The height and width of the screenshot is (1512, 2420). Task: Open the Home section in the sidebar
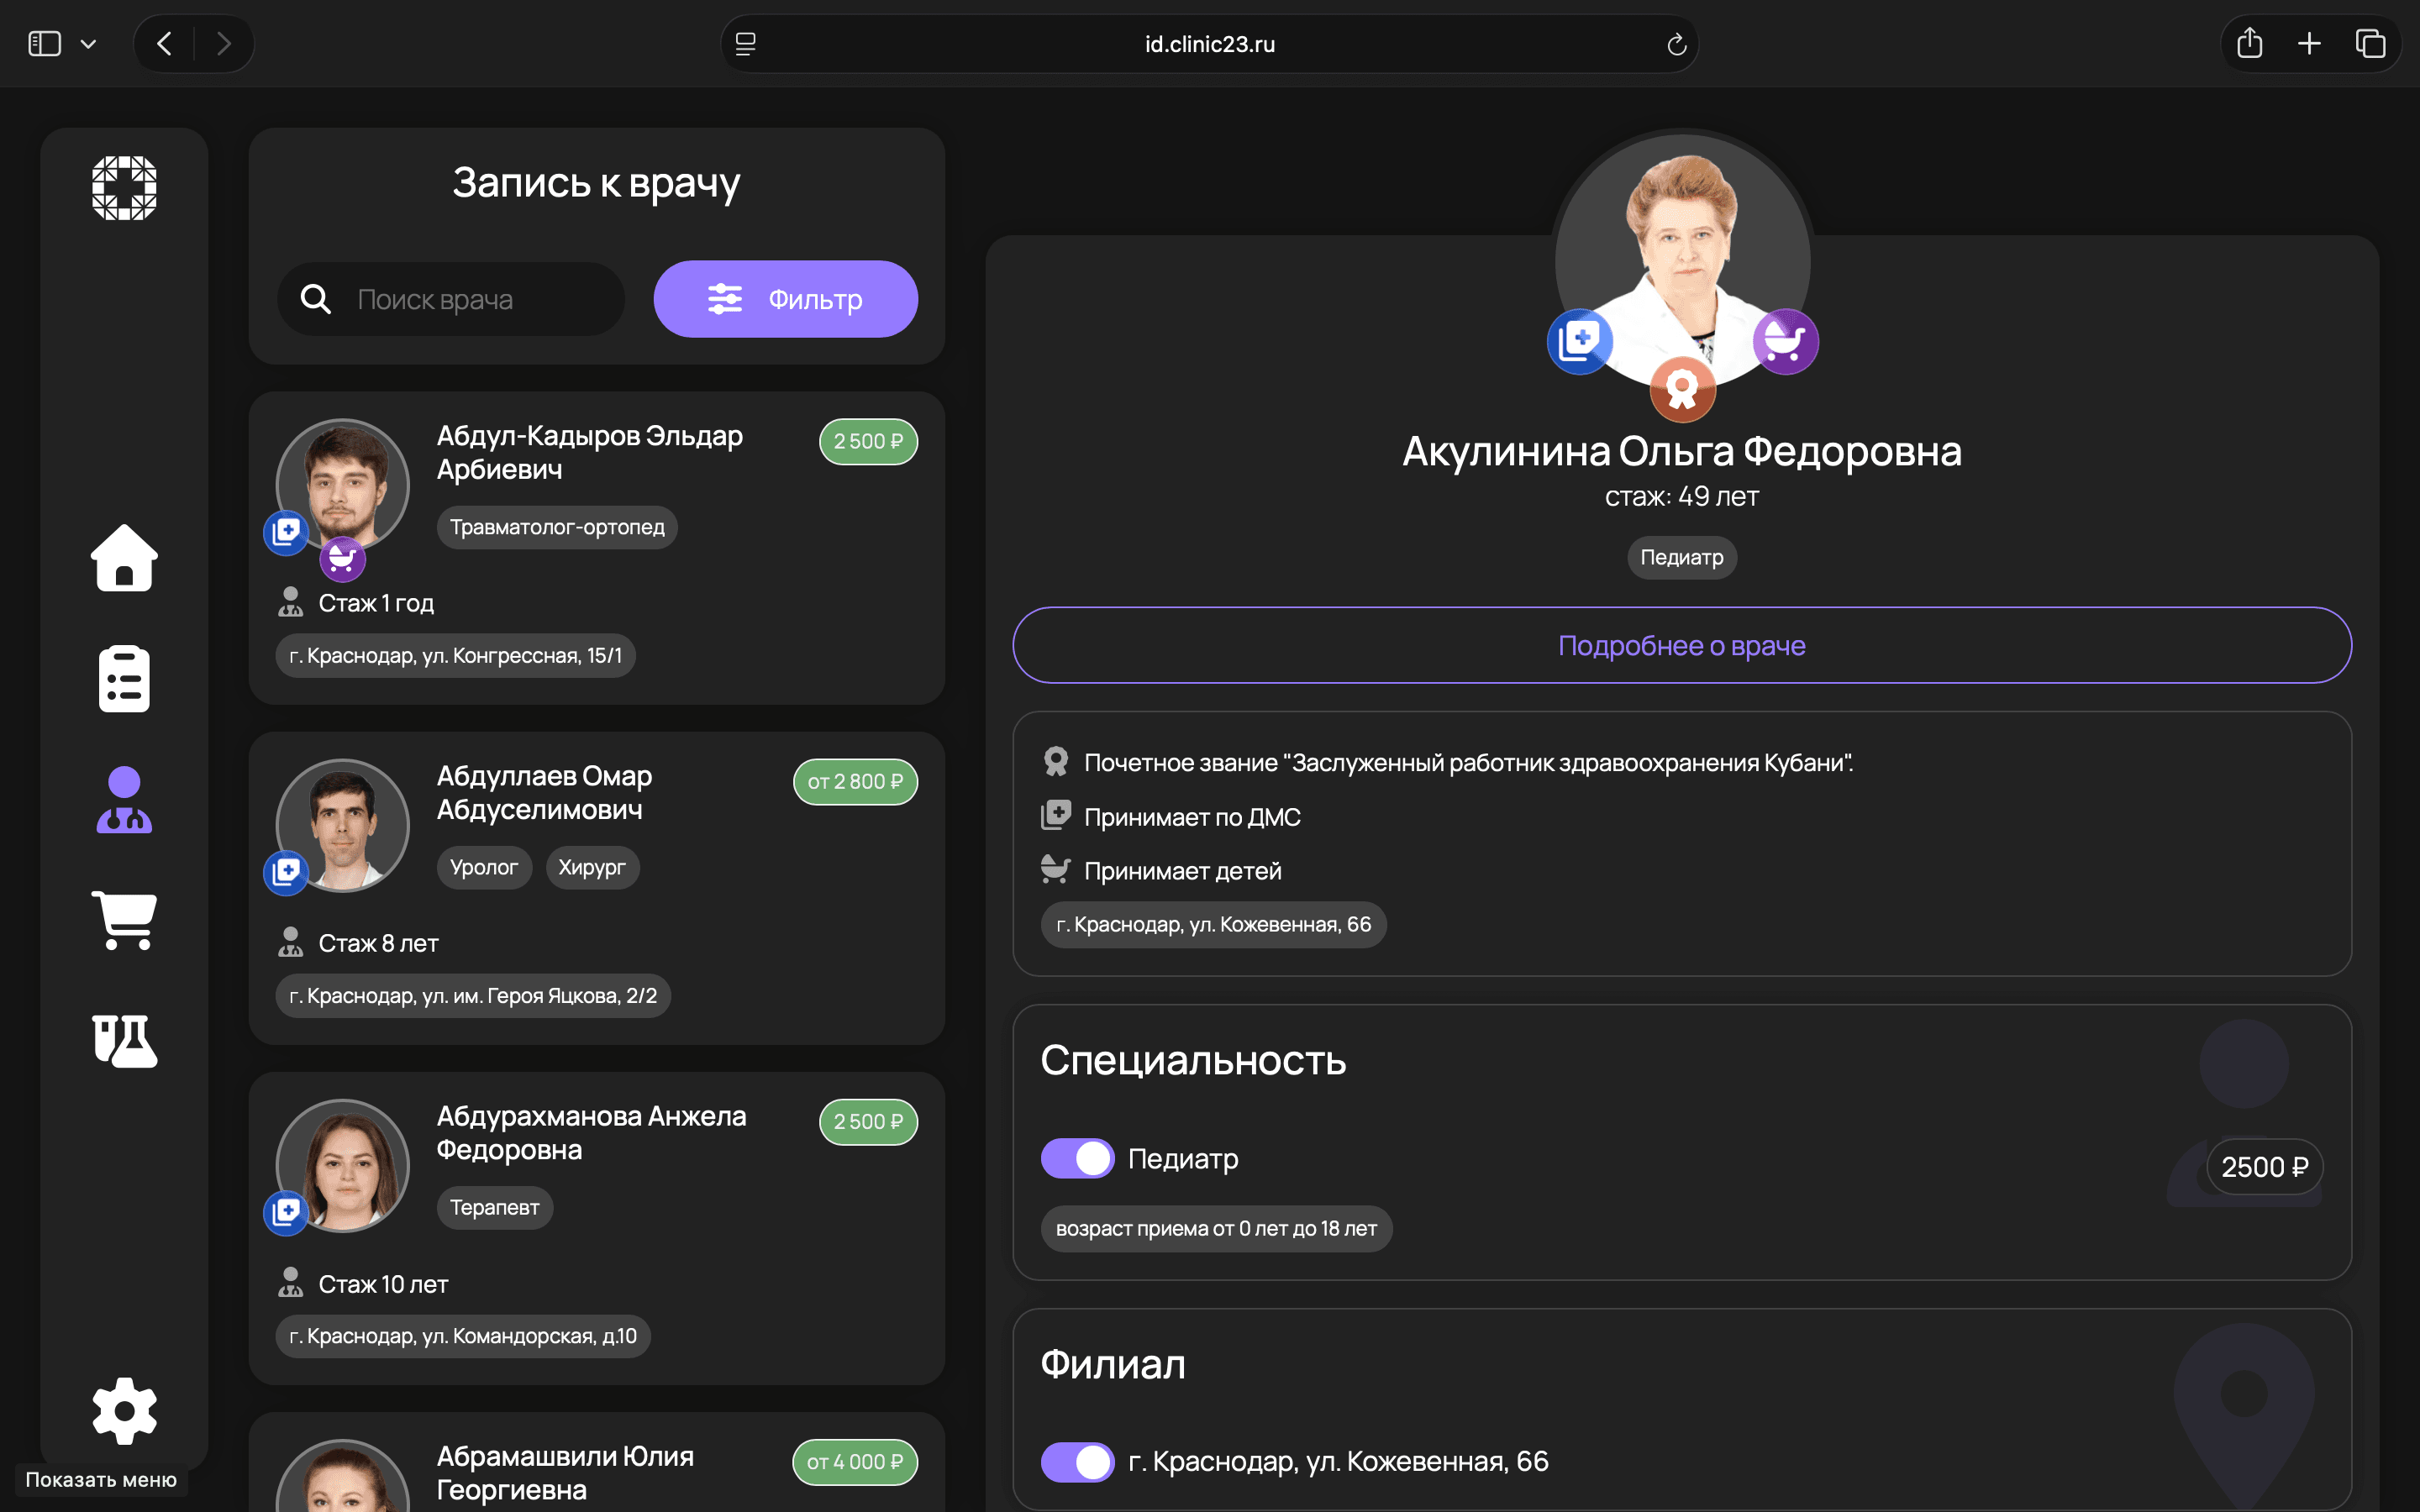(x=124, y=558)
